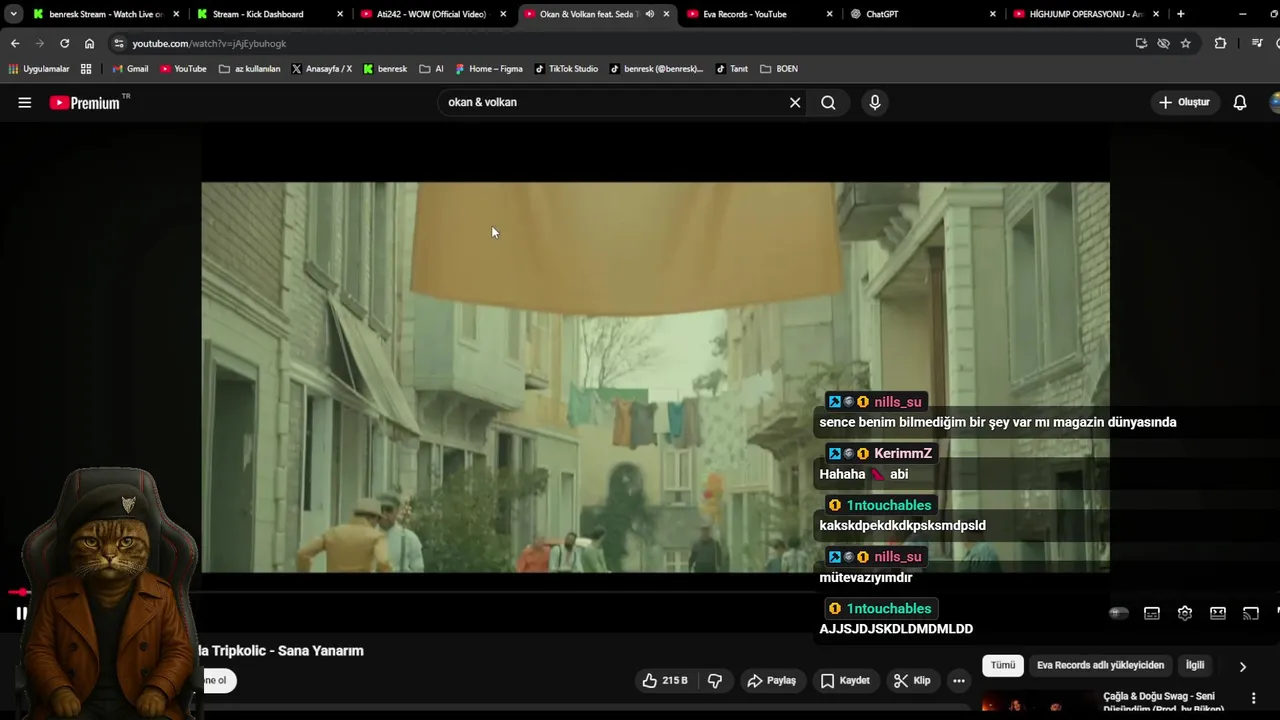Start voice search with microphone icon

(875, 102)
